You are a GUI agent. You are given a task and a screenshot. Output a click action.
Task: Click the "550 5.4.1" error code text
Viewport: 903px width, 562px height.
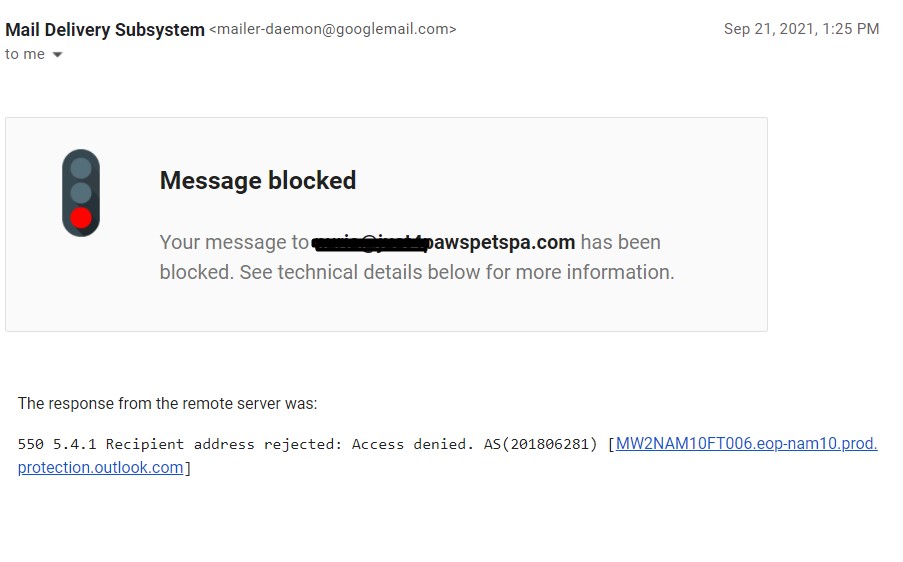coord(57,444)
